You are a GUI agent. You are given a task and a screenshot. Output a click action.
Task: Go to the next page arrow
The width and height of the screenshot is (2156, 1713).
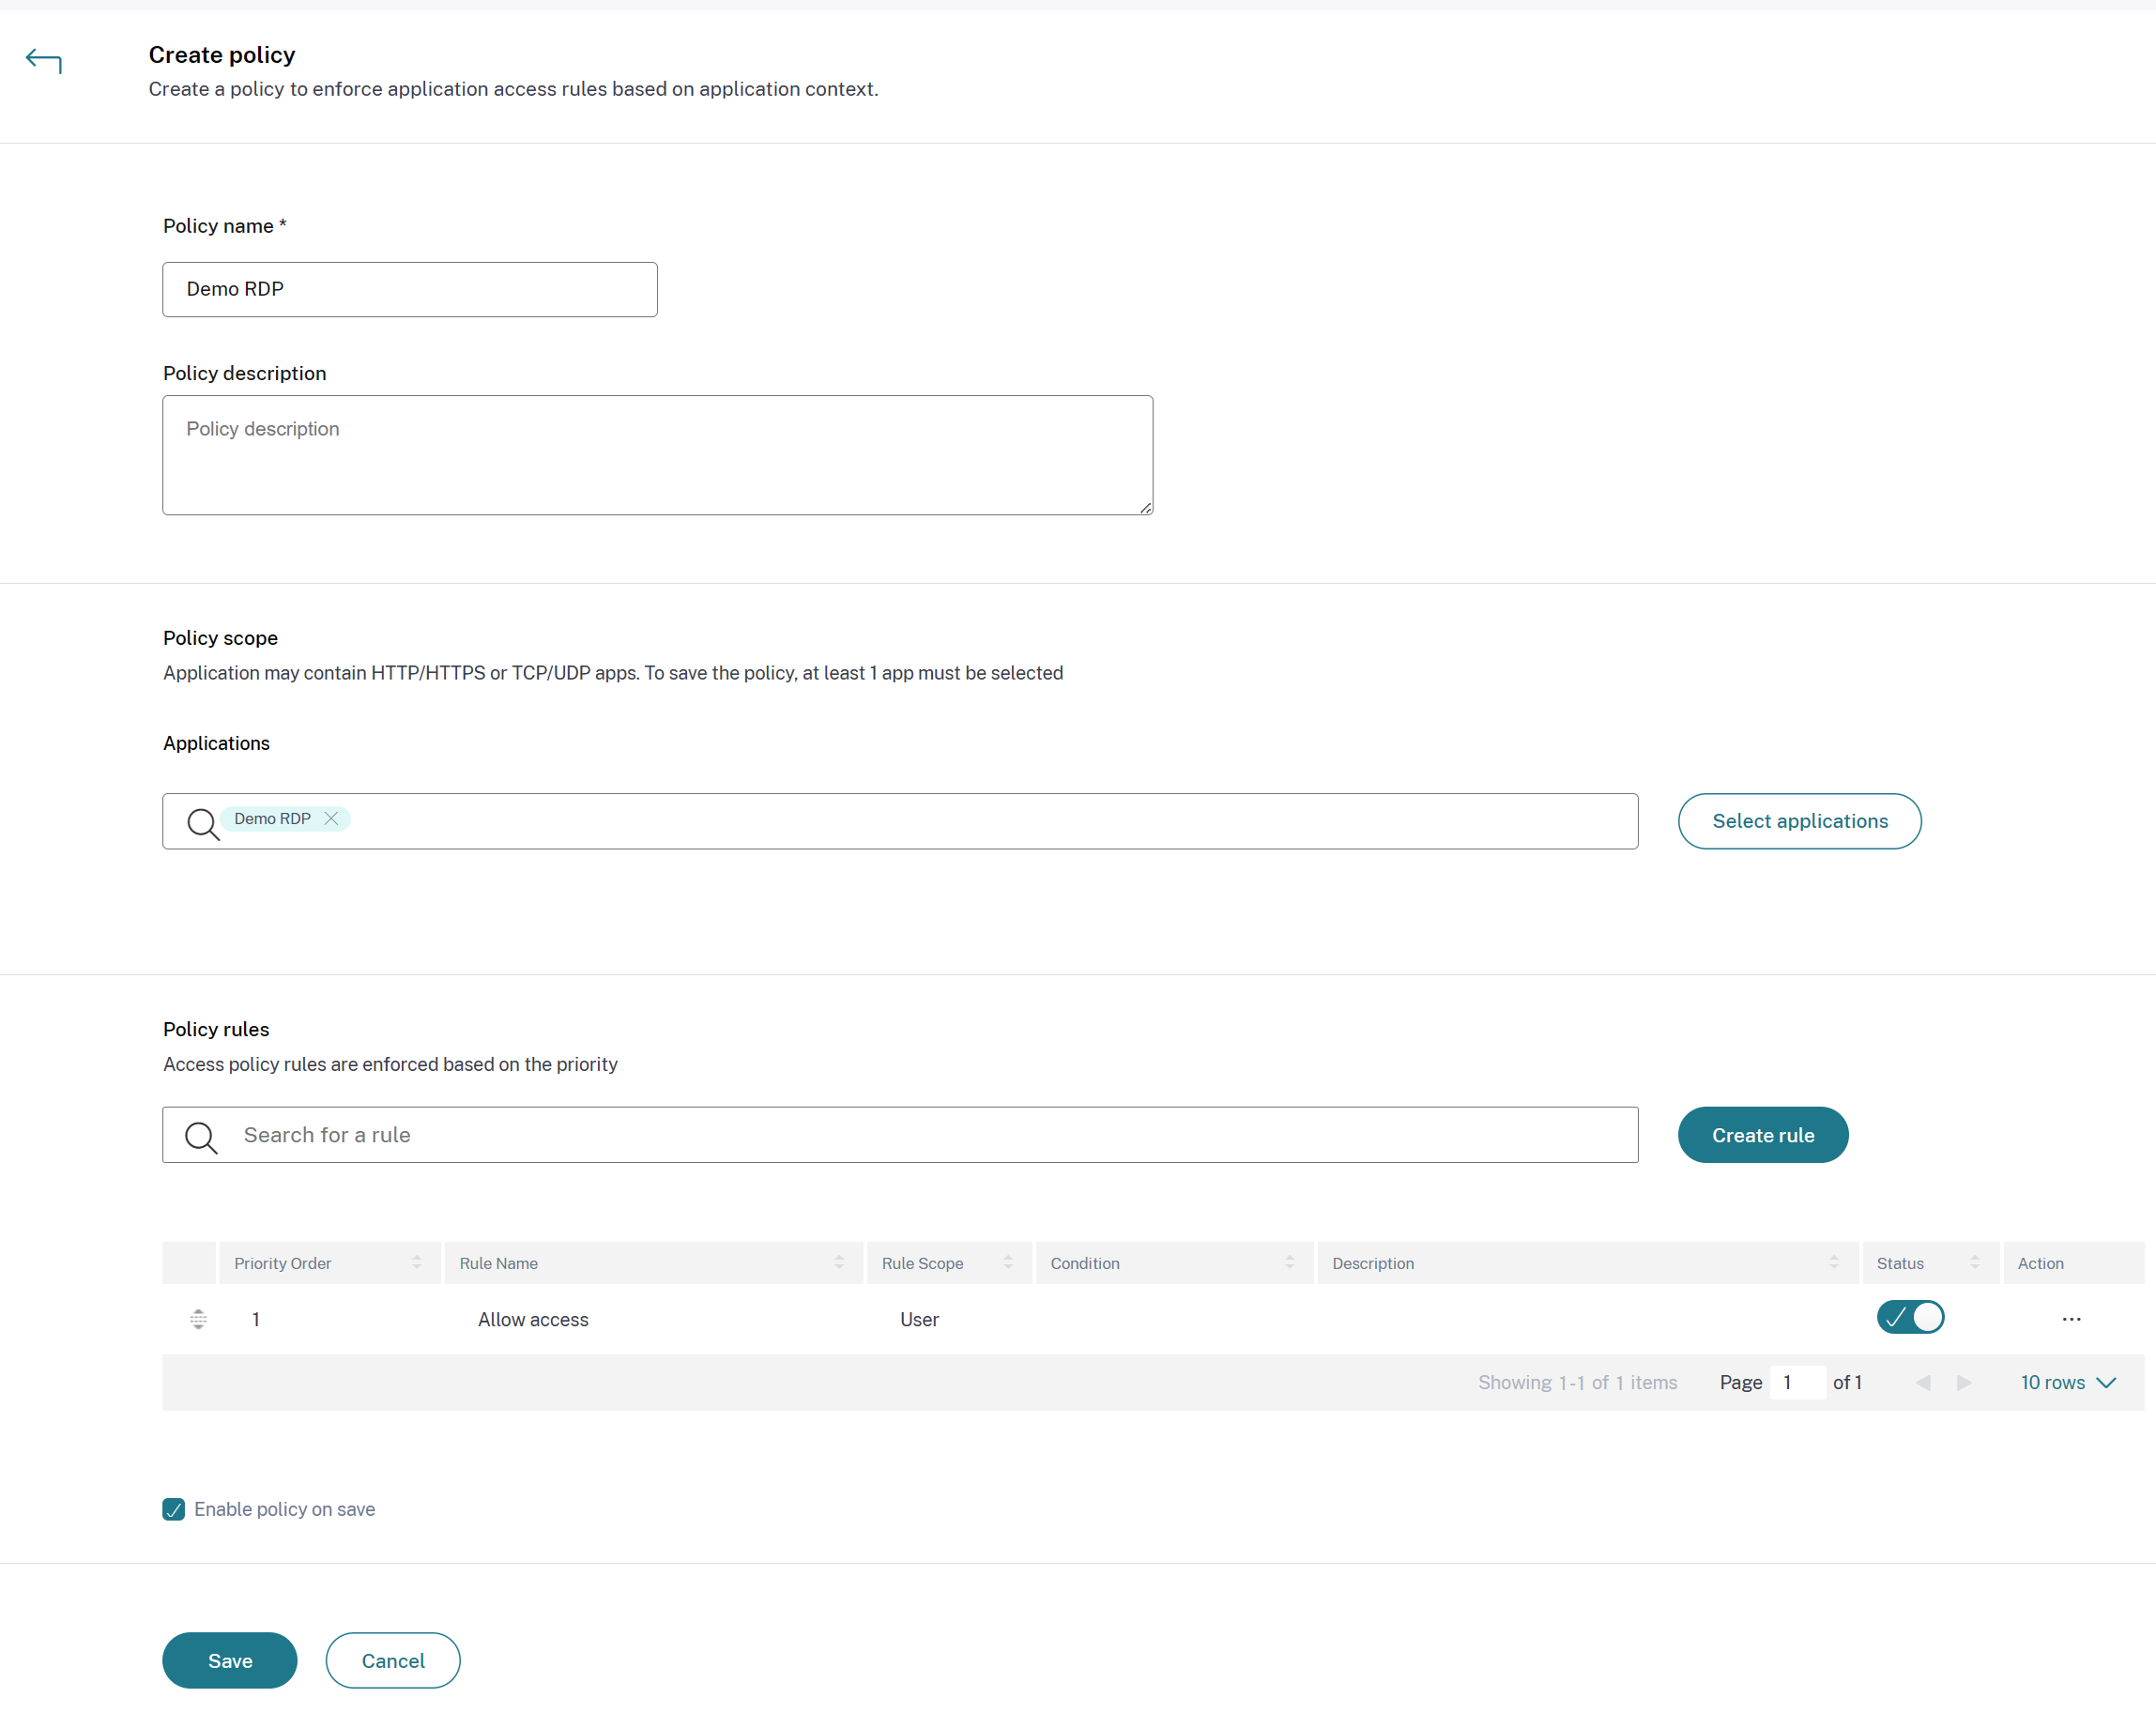(1964, 1383)
